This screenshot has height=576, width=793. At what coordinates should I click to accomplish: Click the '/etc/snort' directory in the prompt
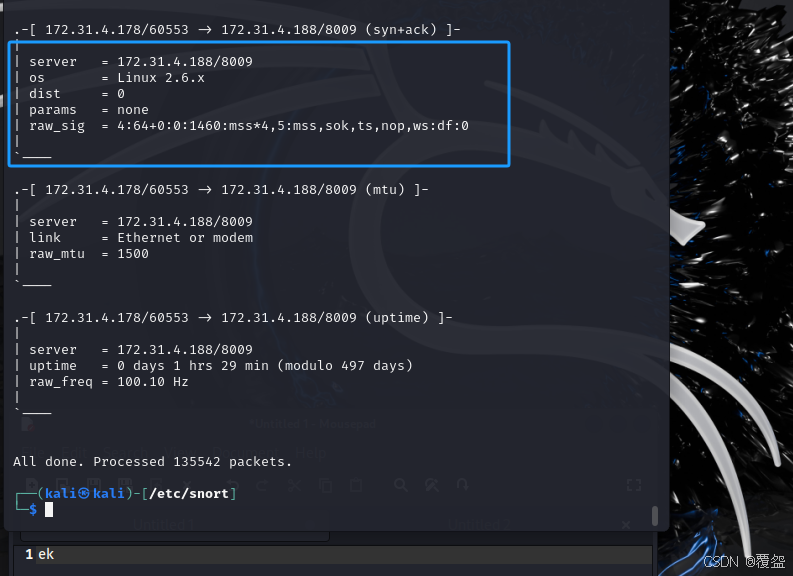pyautogui.click(x=189, y=494)
